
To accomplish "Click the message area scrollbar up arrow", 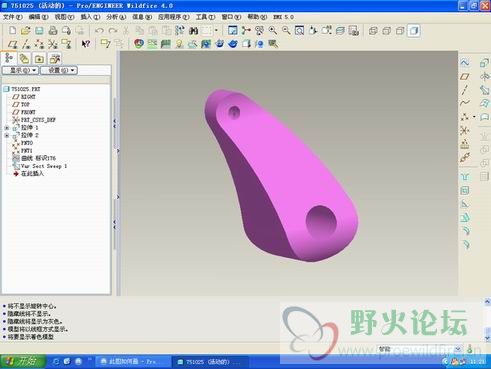I will coord(487,302).
